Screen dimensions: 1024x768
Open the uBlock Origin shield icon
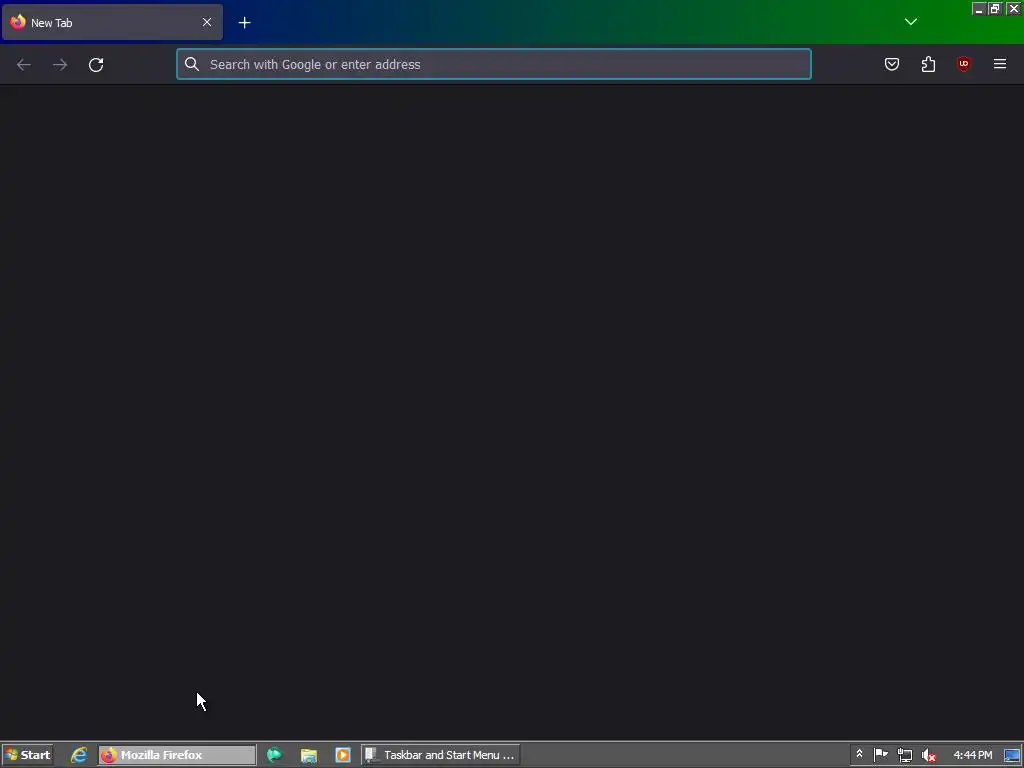point(963,64)
